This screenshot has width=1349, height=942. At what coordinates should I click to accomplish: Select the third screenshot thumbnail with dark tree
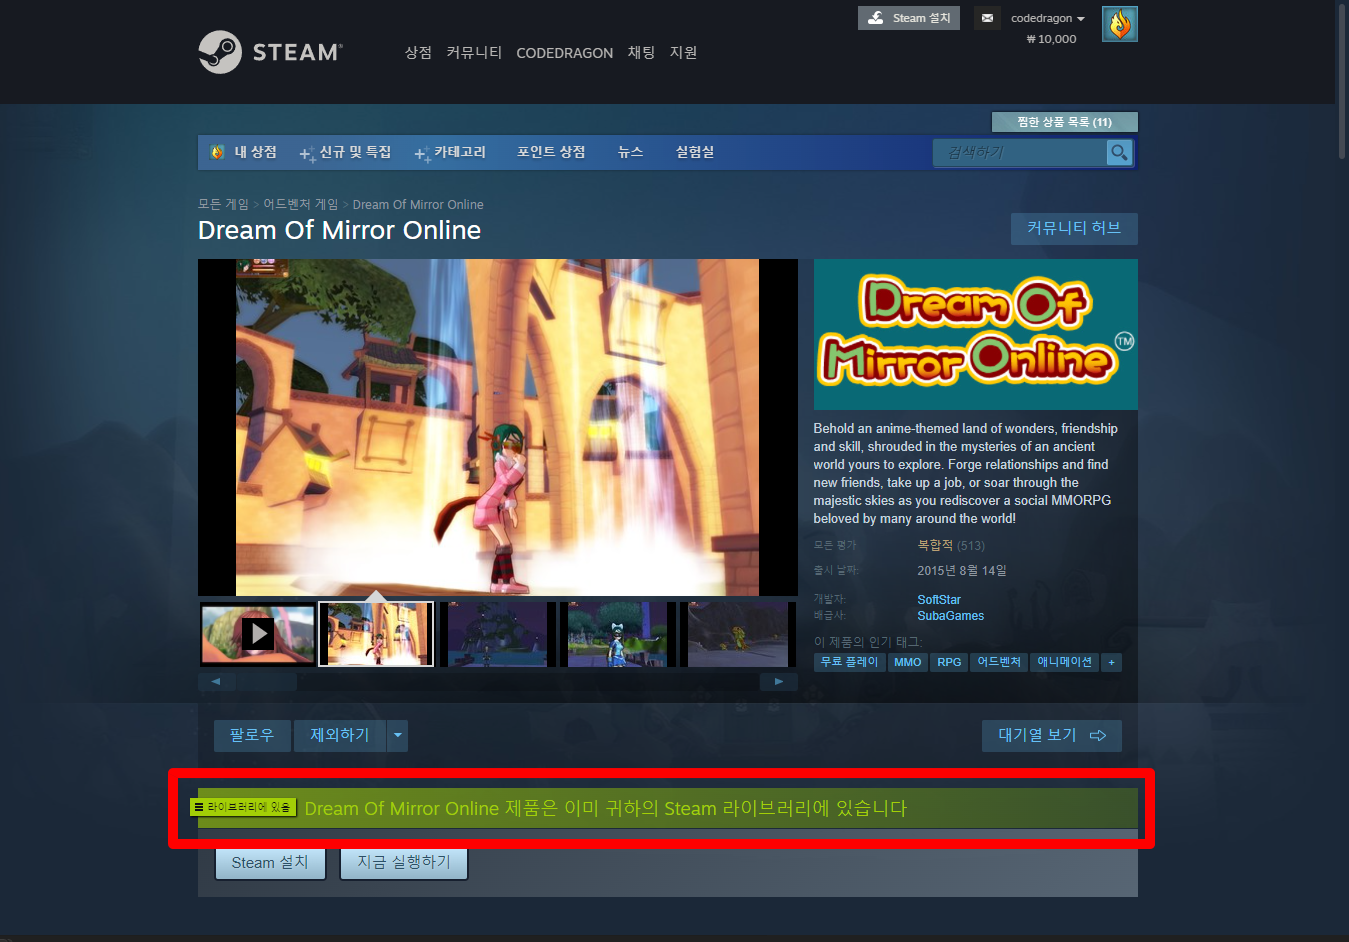(x=498, y=634)
